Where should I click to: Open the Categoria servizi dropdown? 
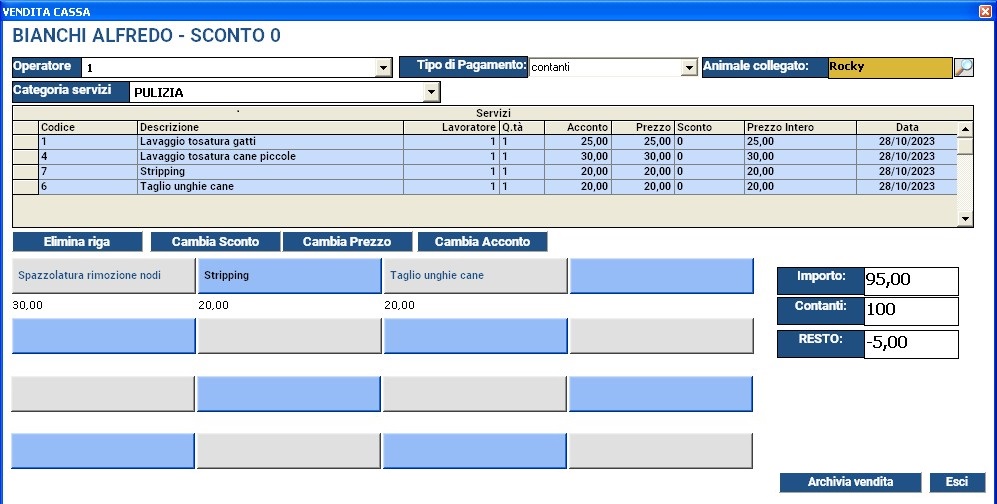click(x=431, y=93)
